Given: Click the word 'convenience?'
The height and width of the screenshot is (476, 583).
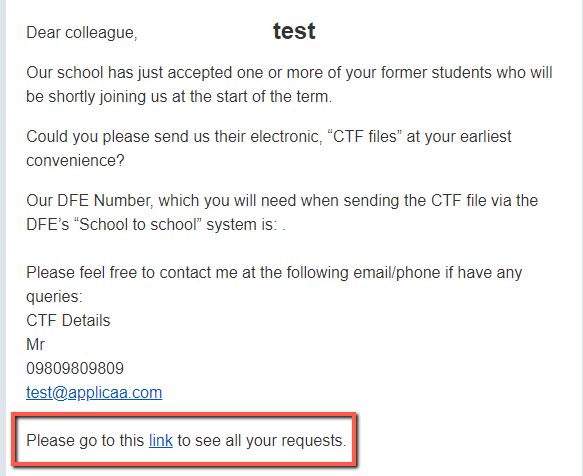Looking at the screenshot, I should pyautogui.click(x=75, y=161).
